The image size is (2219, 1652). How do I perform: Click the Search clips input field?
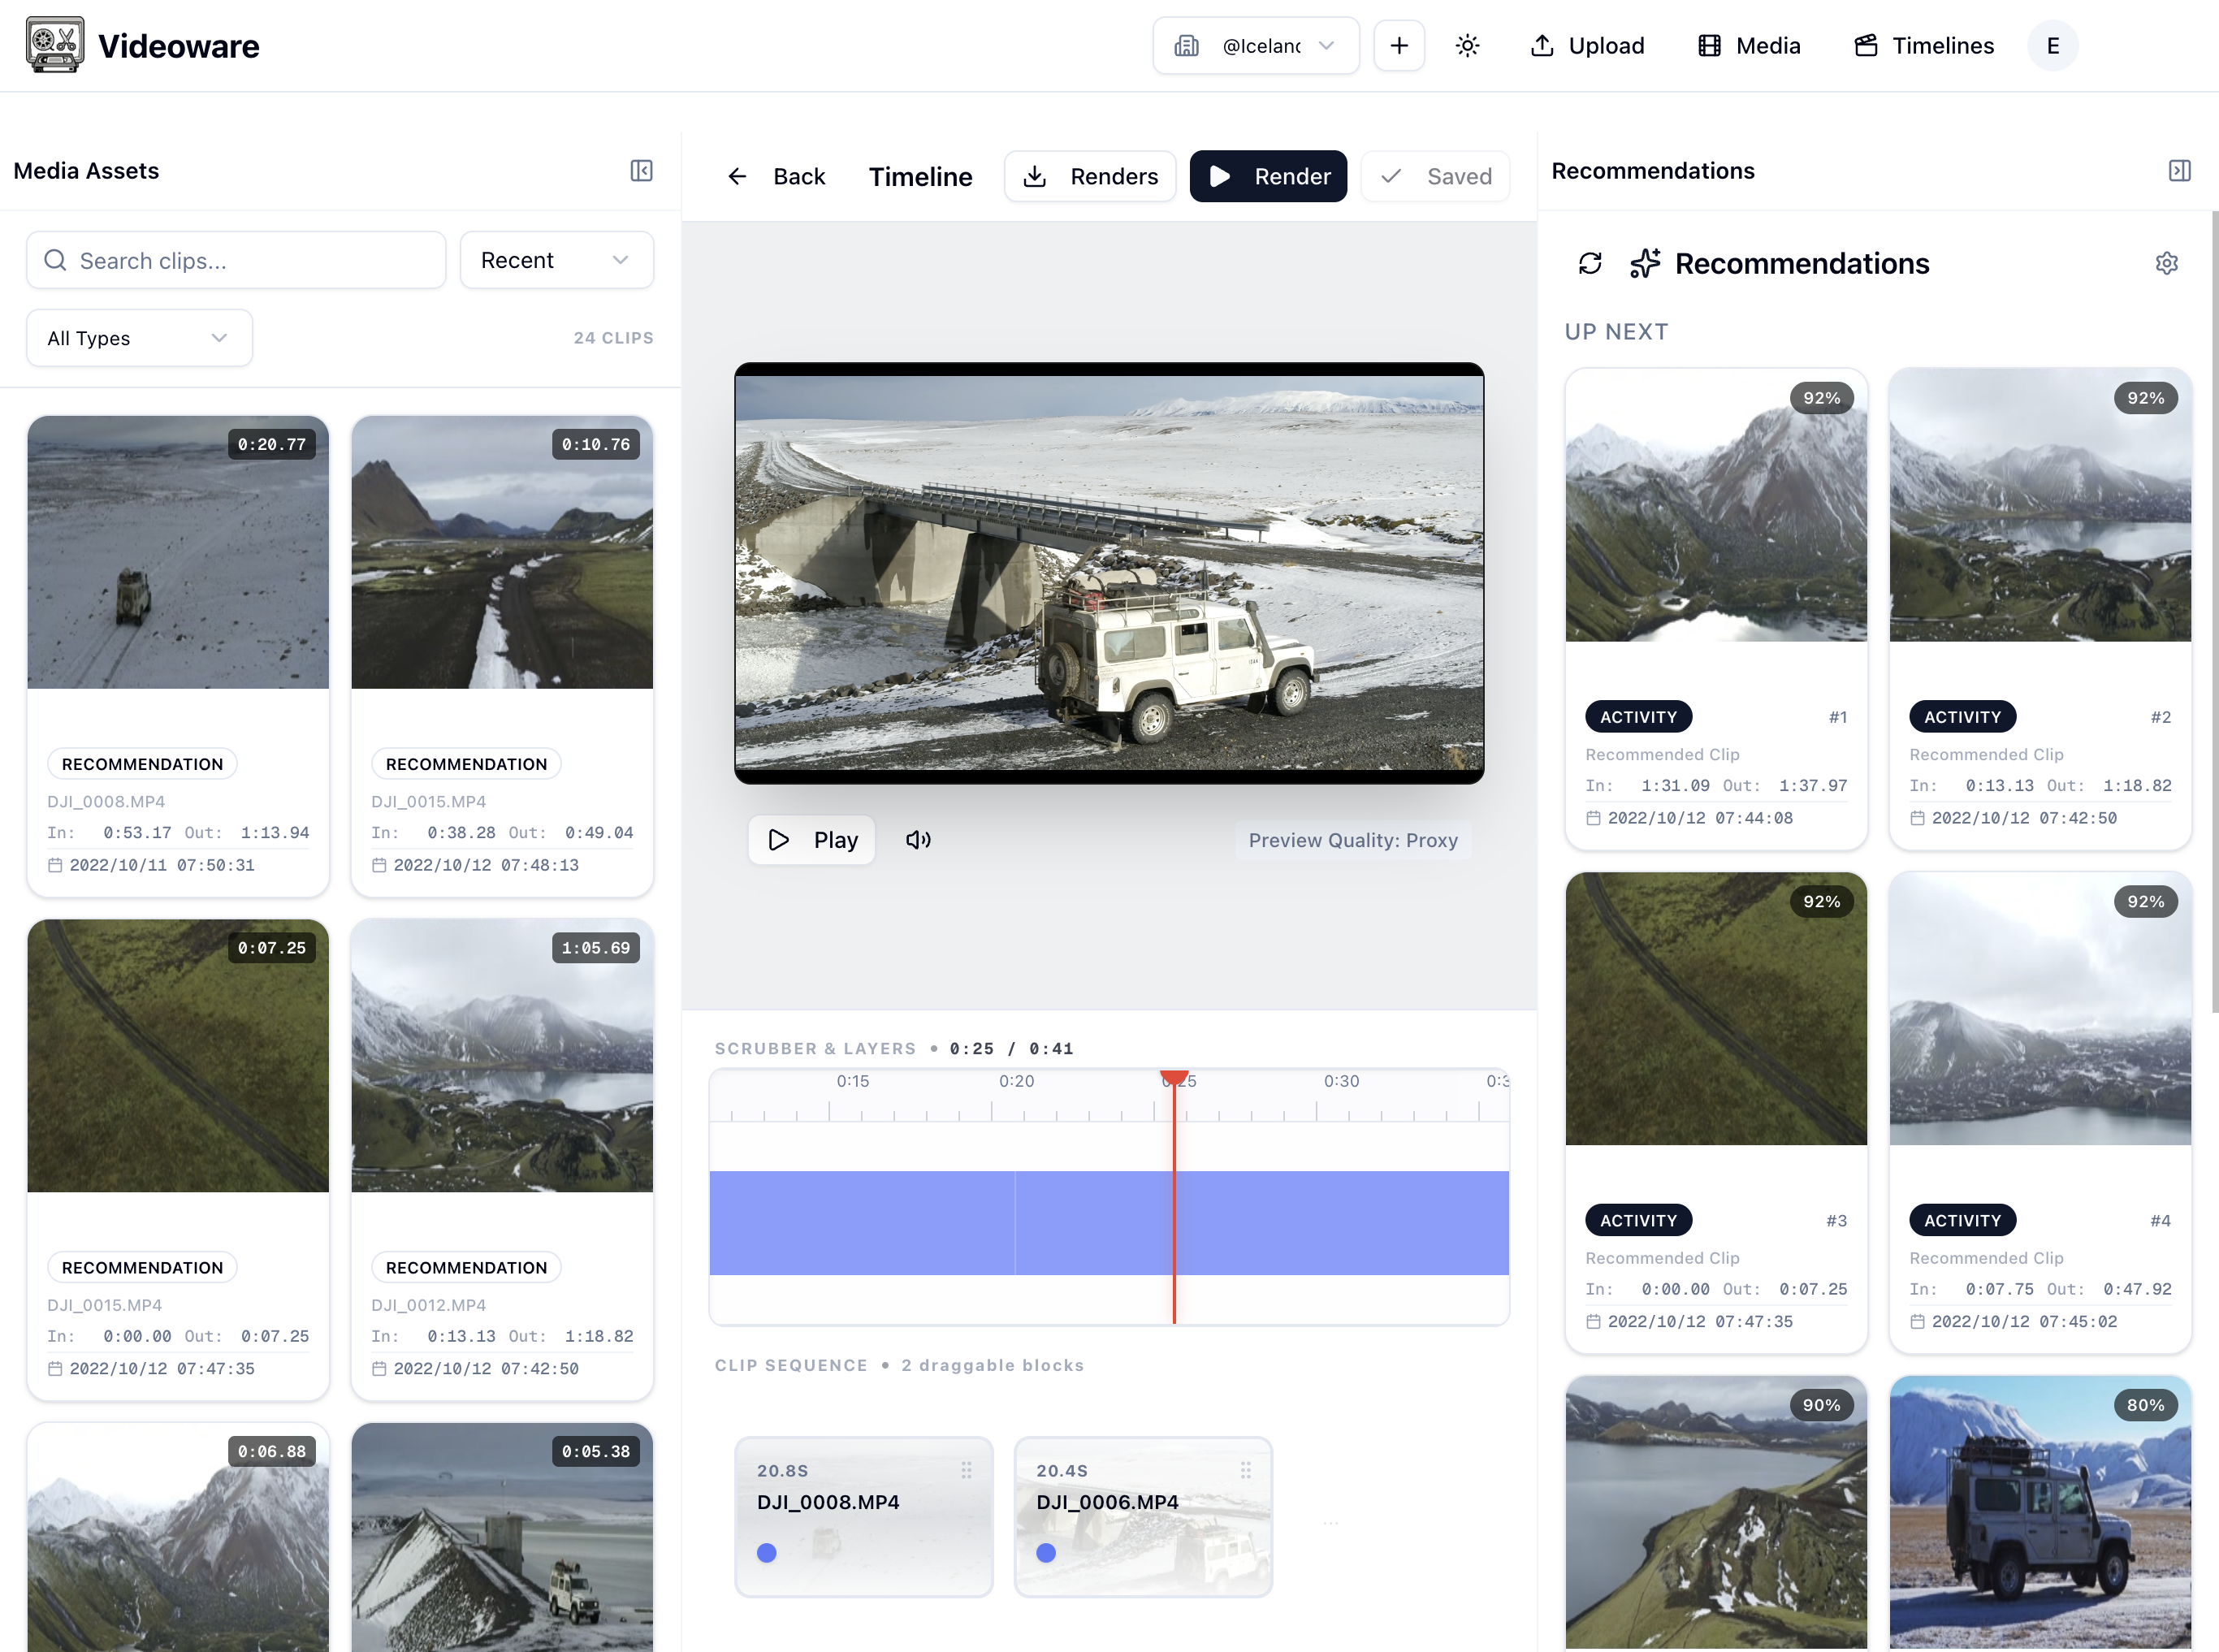(236, 260)
